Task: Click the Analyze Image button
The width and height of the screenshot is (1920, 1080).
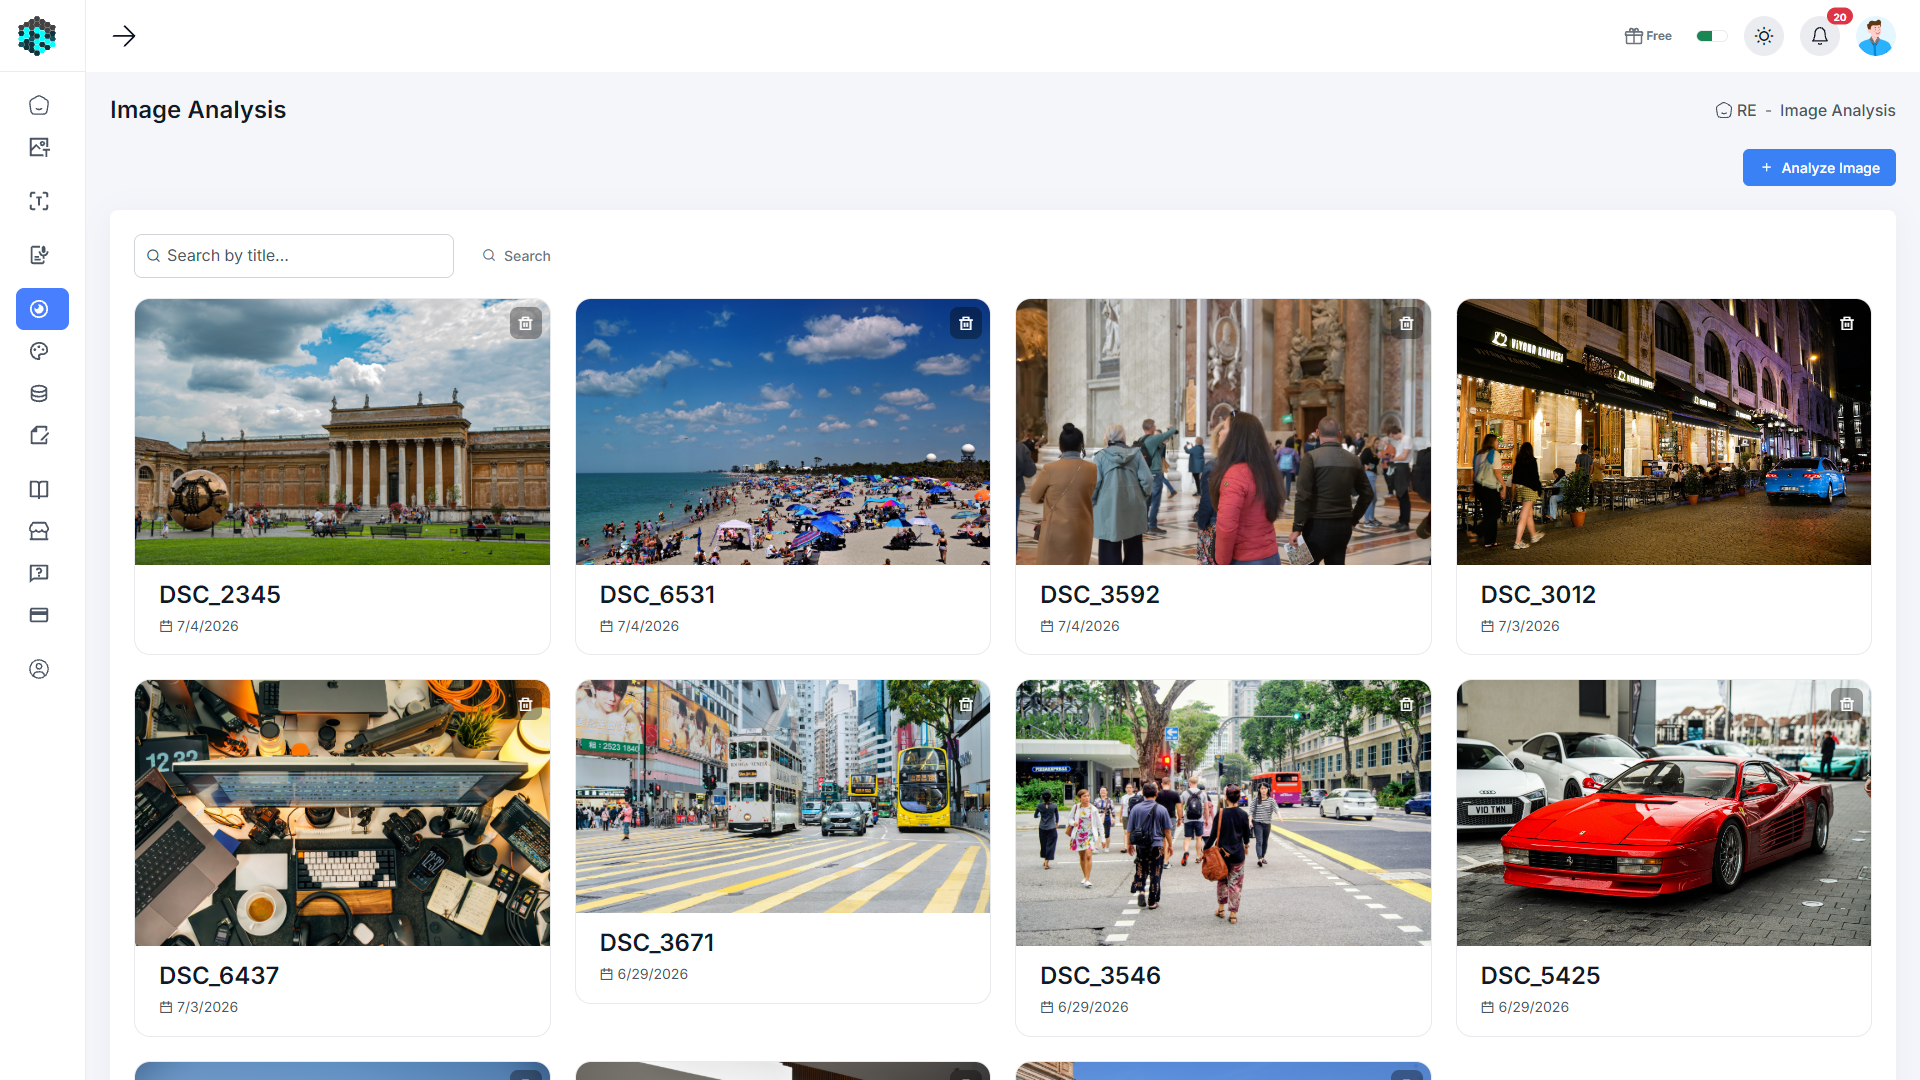Action: (1819, 168)
